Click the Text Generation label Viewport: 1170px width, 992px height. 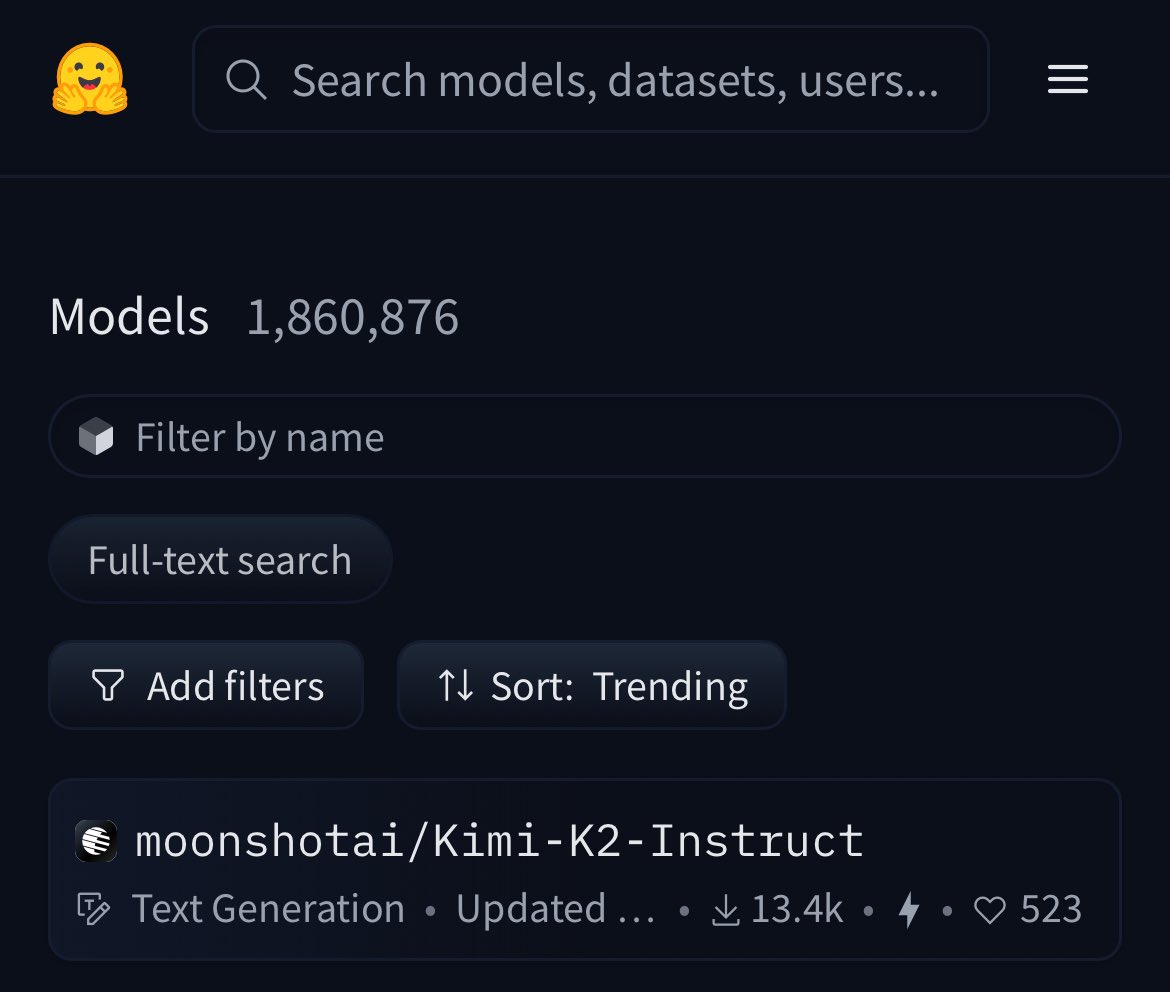click(269, 909)
